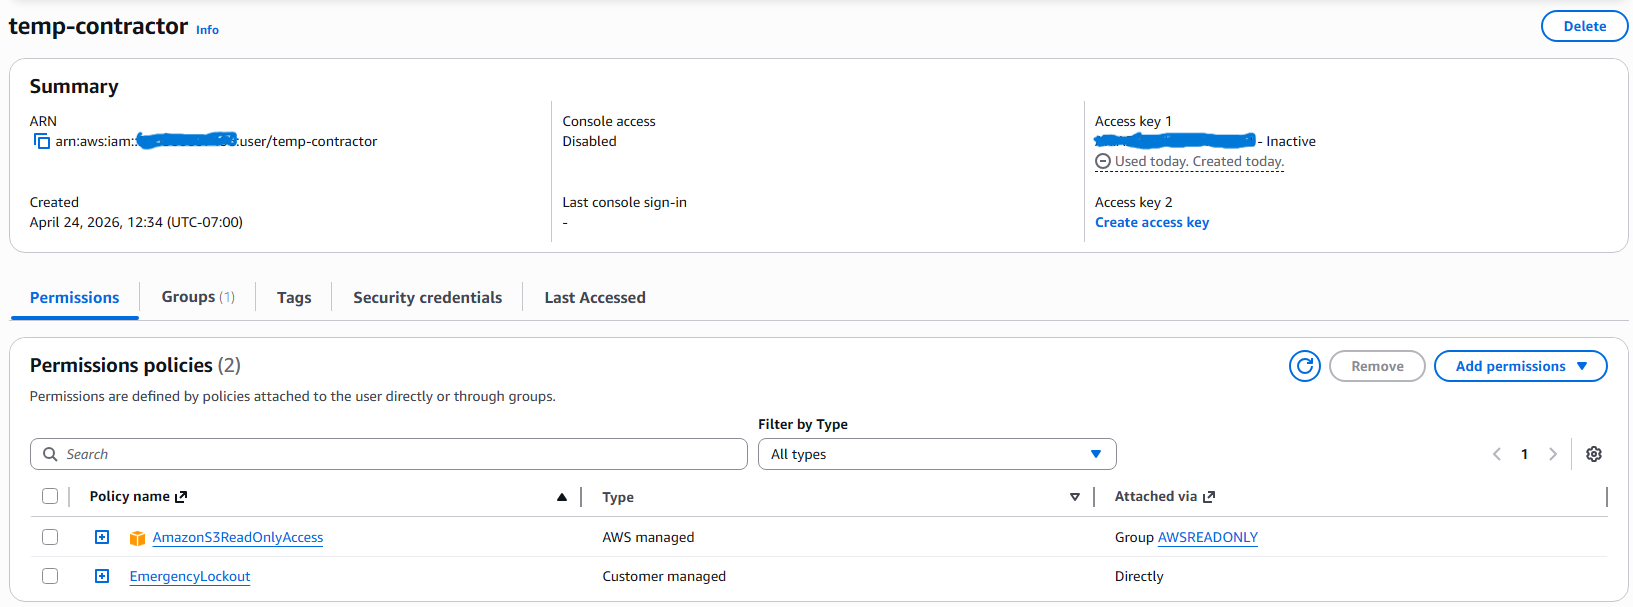Image resolution: width=1633 pixels, height=607 pixels.
Task: Open the table preferences gear icon
Action: 1594,454
